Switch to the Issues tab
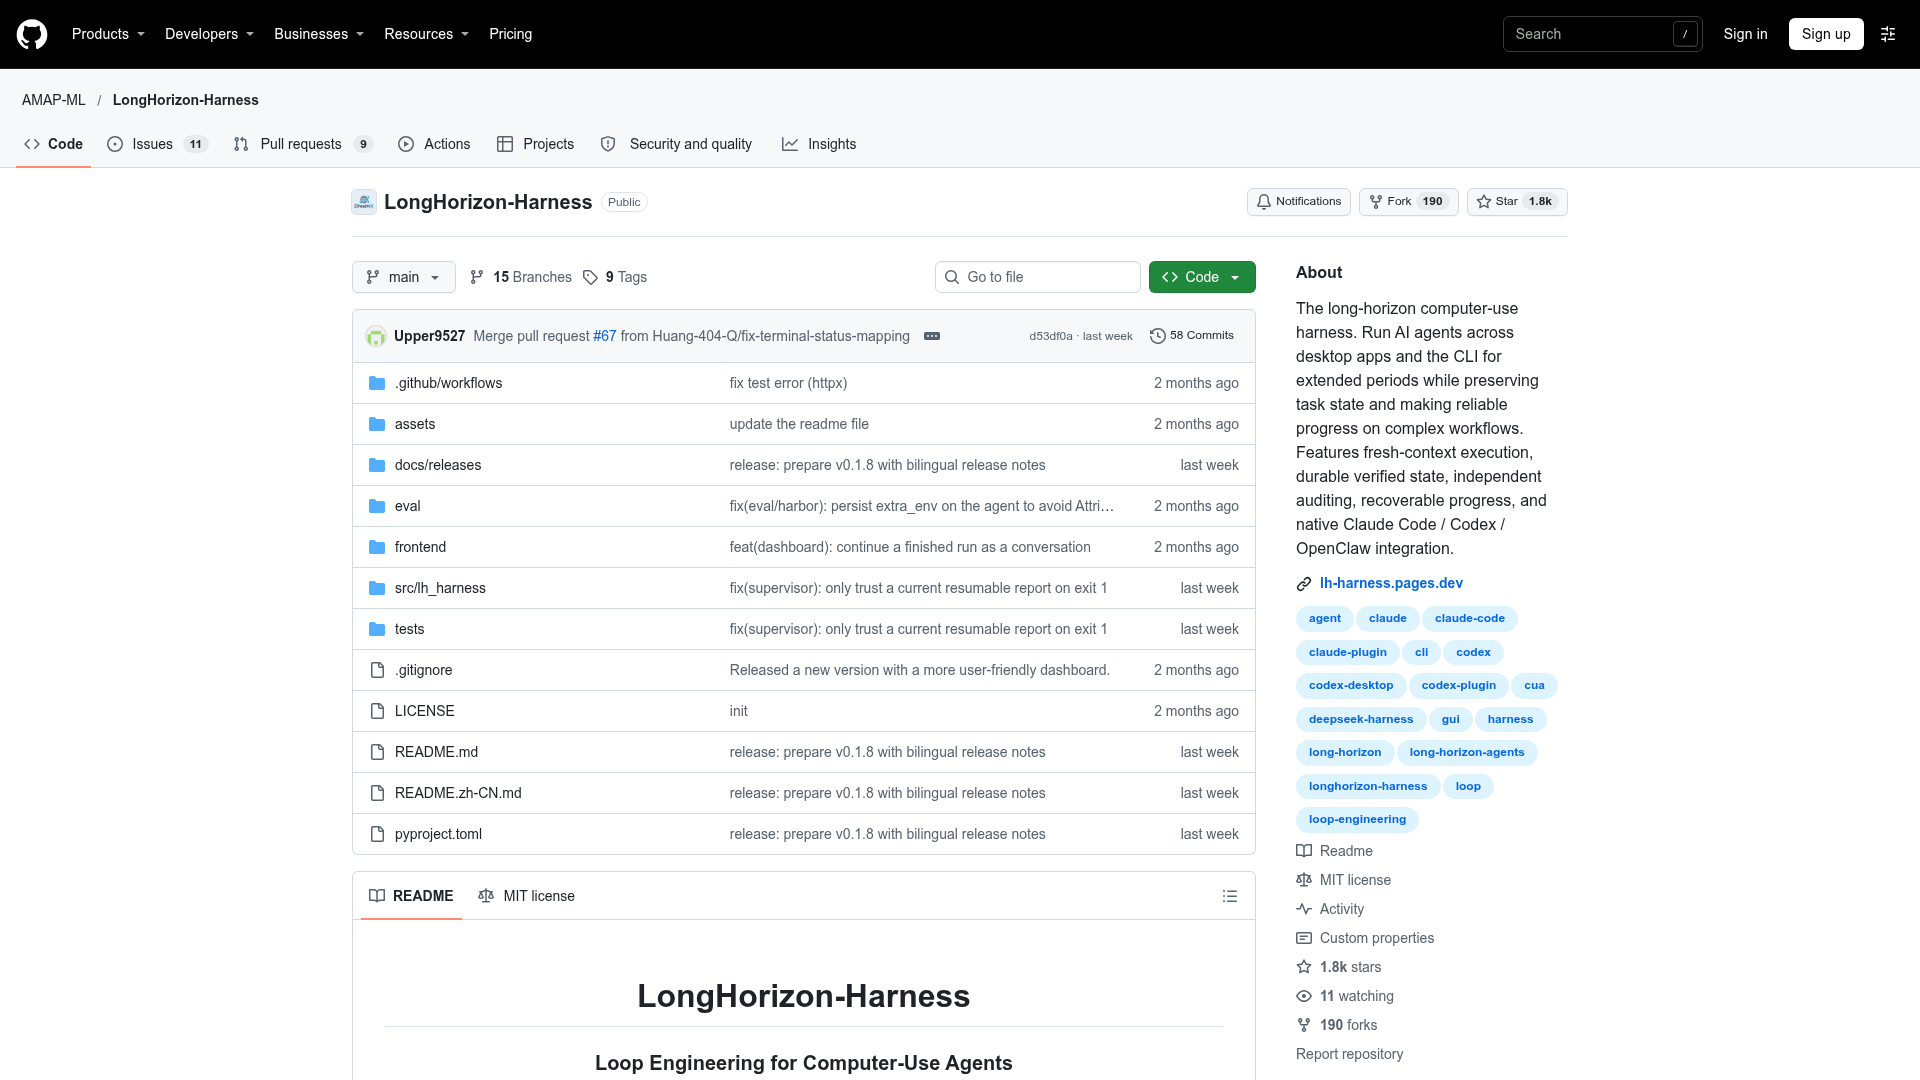 [157, 144]
